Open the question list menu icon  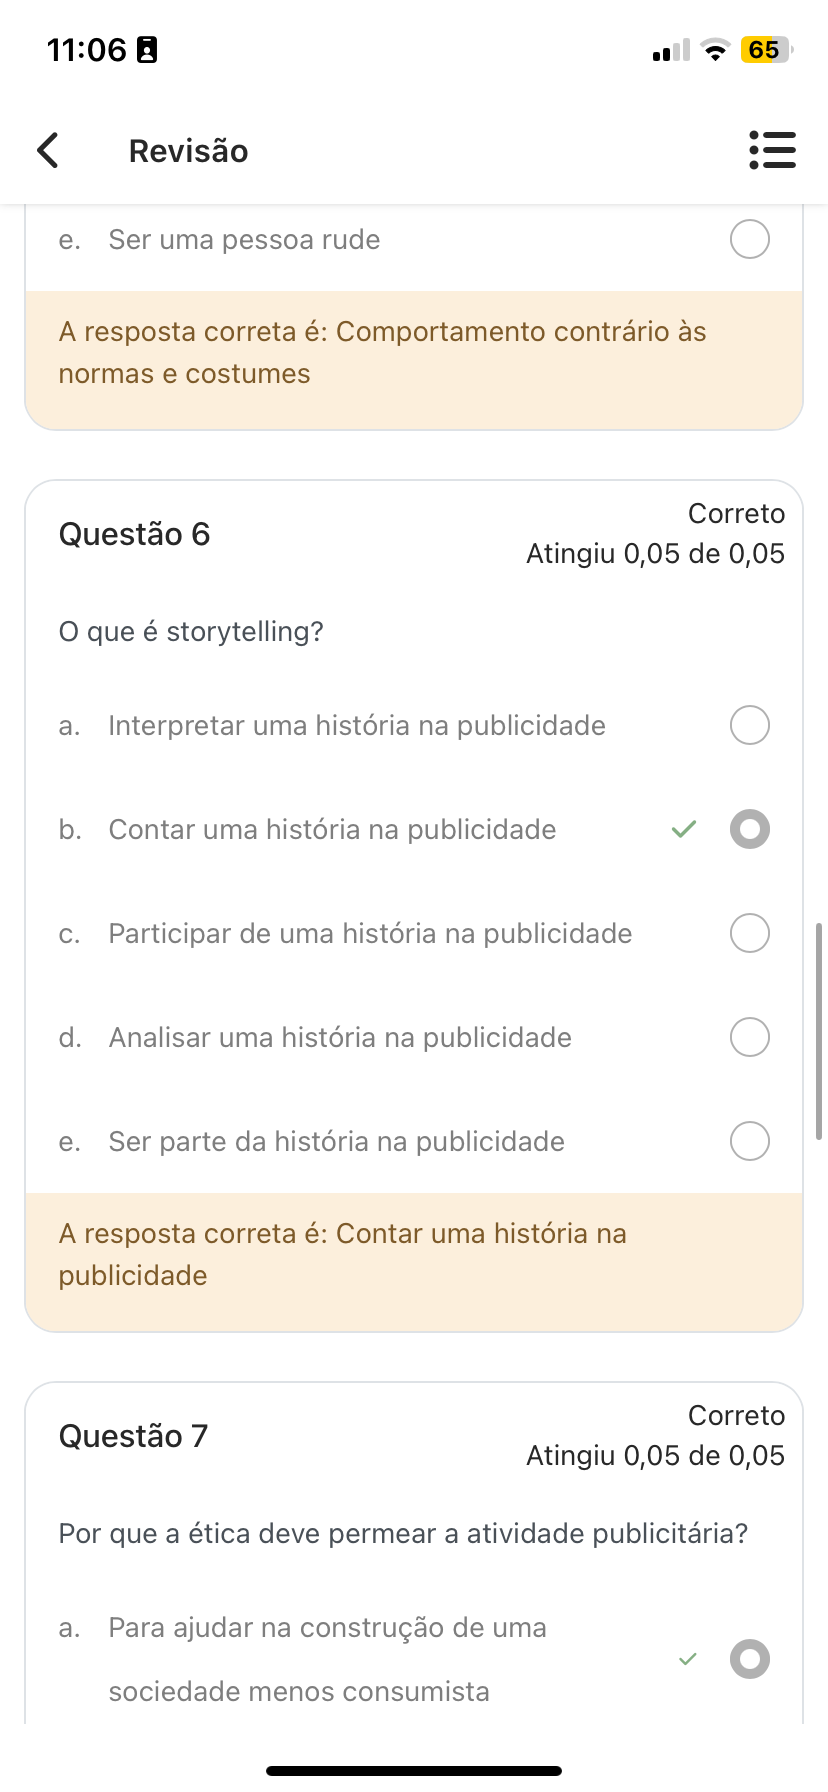pyautogui.click(x=772, y=150)
